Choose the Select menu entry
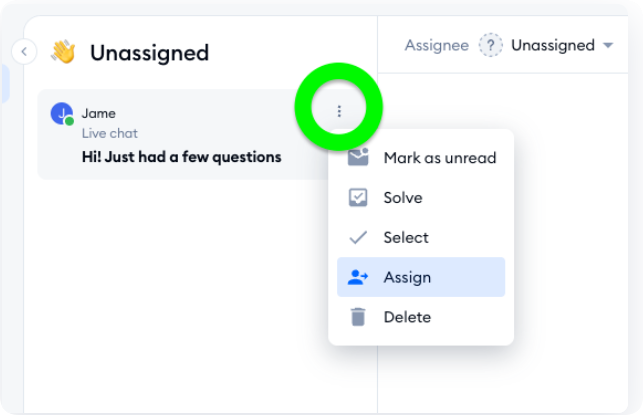Screen dimensions: 643x415 pyautogui.click(x=406, y=237)
